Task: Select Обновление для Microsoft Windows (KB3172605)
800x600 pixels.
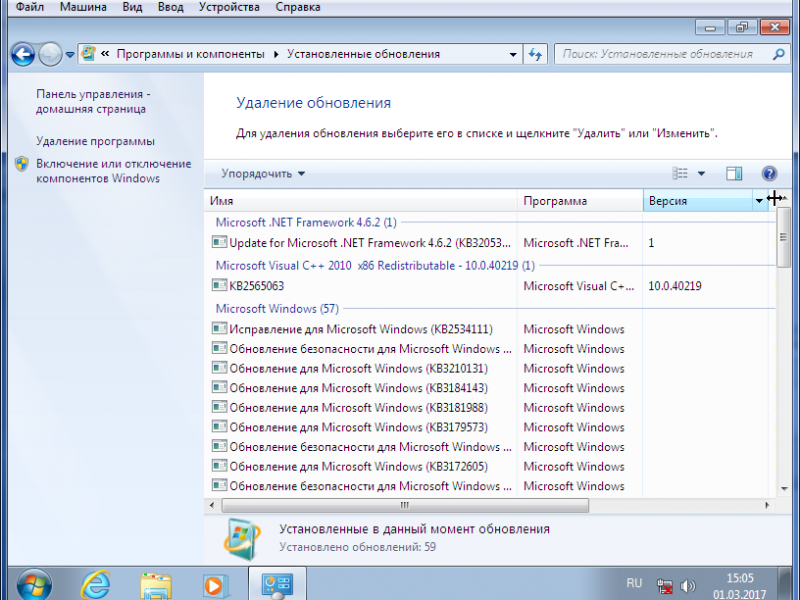Action: pos(490,466)
